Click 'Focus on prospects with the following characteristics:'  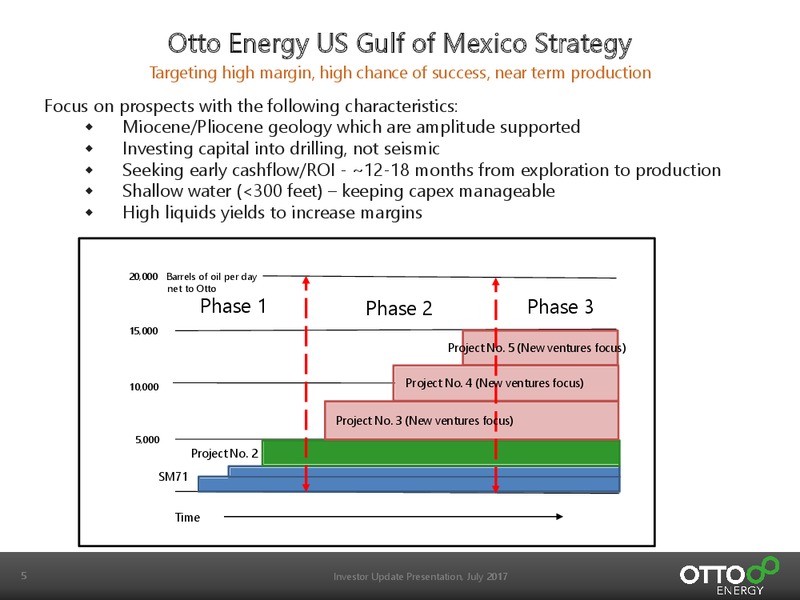[251, 106]
